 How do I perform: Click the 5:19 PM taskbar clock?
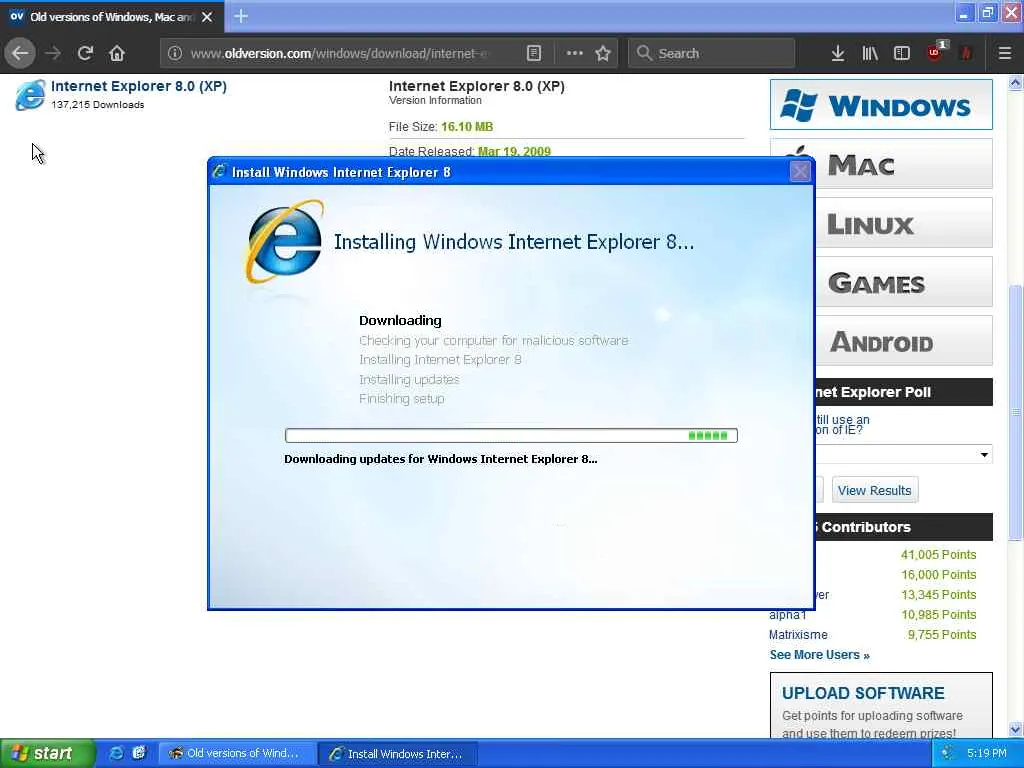click(x=987, y=754)
